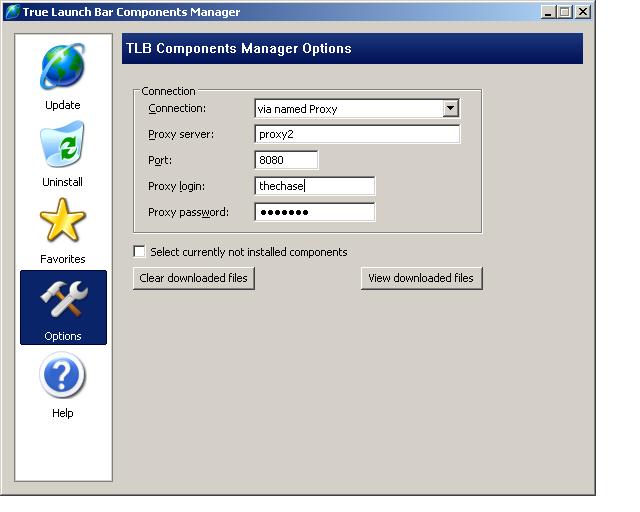Click the title bar application icon

click(12, 12)
